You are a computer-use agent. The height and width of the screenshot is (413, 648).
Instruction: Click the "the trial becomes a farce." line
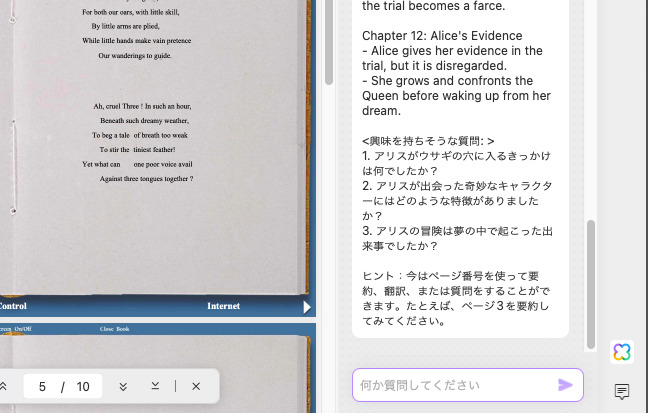pos(434,6)
